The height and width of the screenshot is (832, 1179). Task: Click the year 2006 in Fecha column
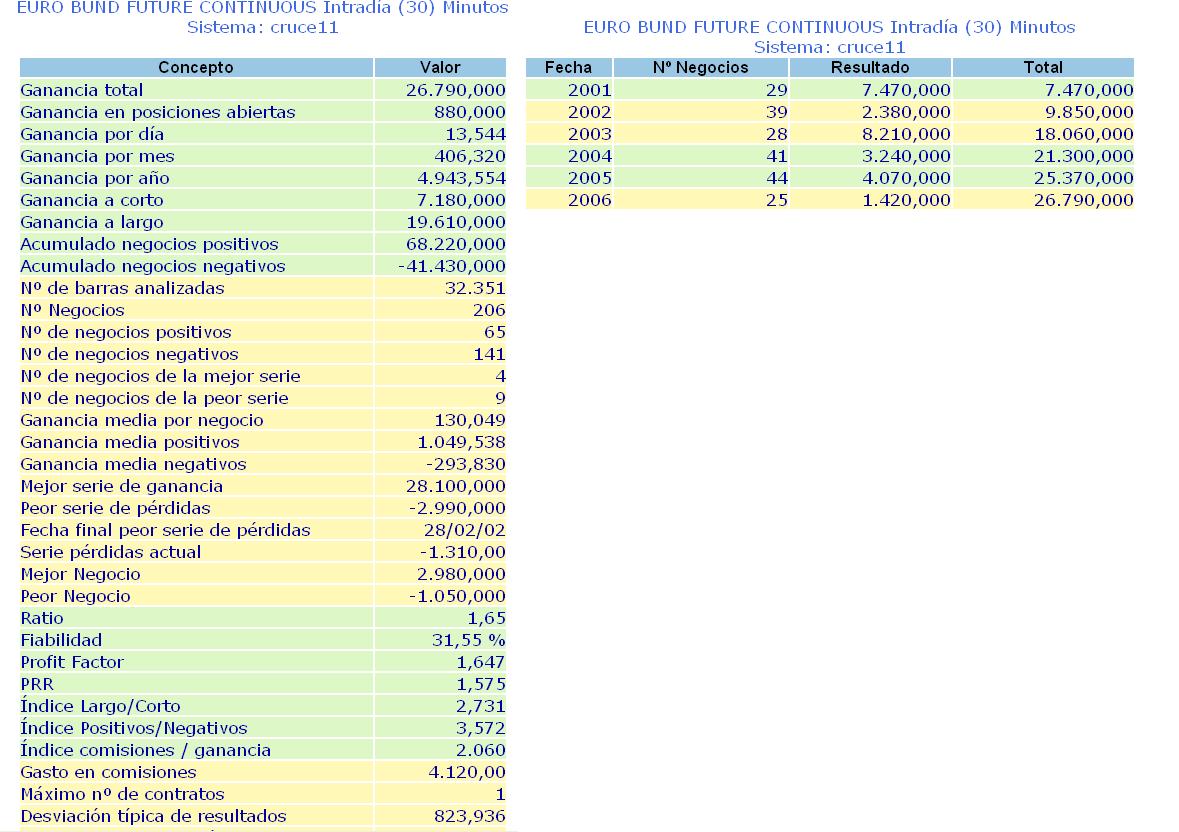pyautogui.click(x=590, y=200)
